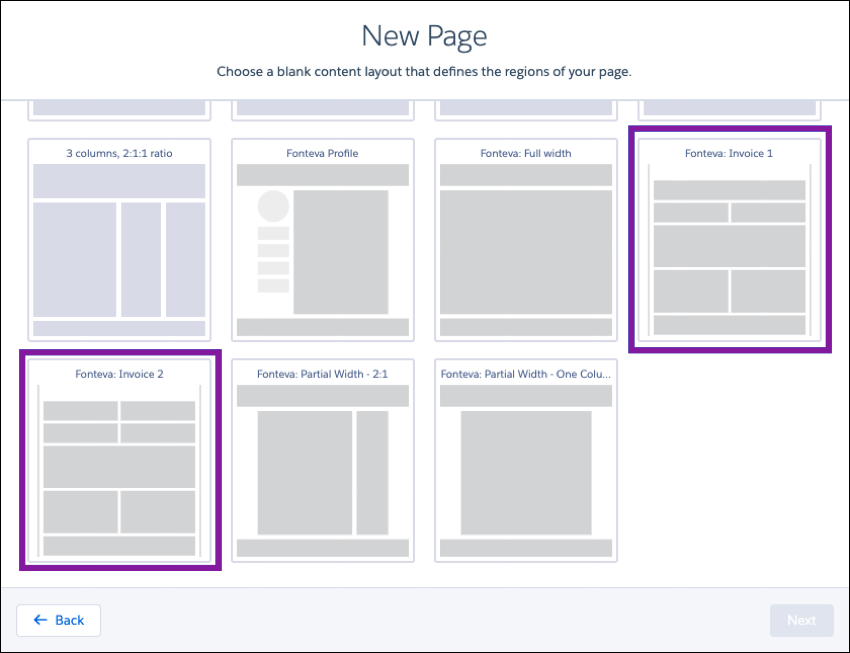
Task: Click the "New Page" dialog title
Action: click(x=424, y=36)
